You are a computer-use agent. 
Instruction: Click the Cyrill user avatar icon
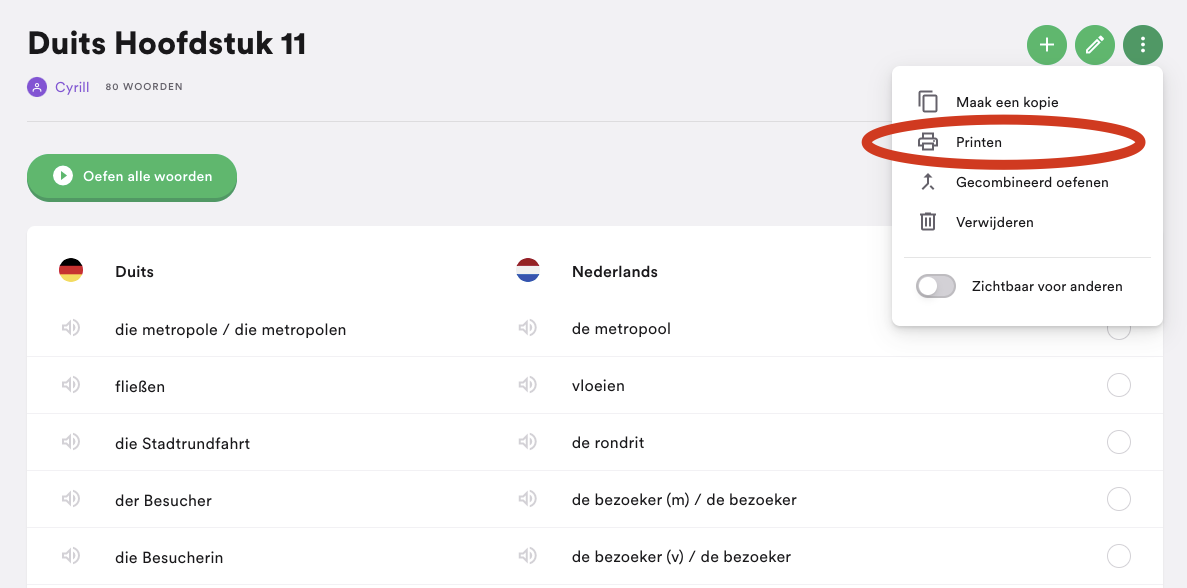pyautogui.click(x=37, y=87)
